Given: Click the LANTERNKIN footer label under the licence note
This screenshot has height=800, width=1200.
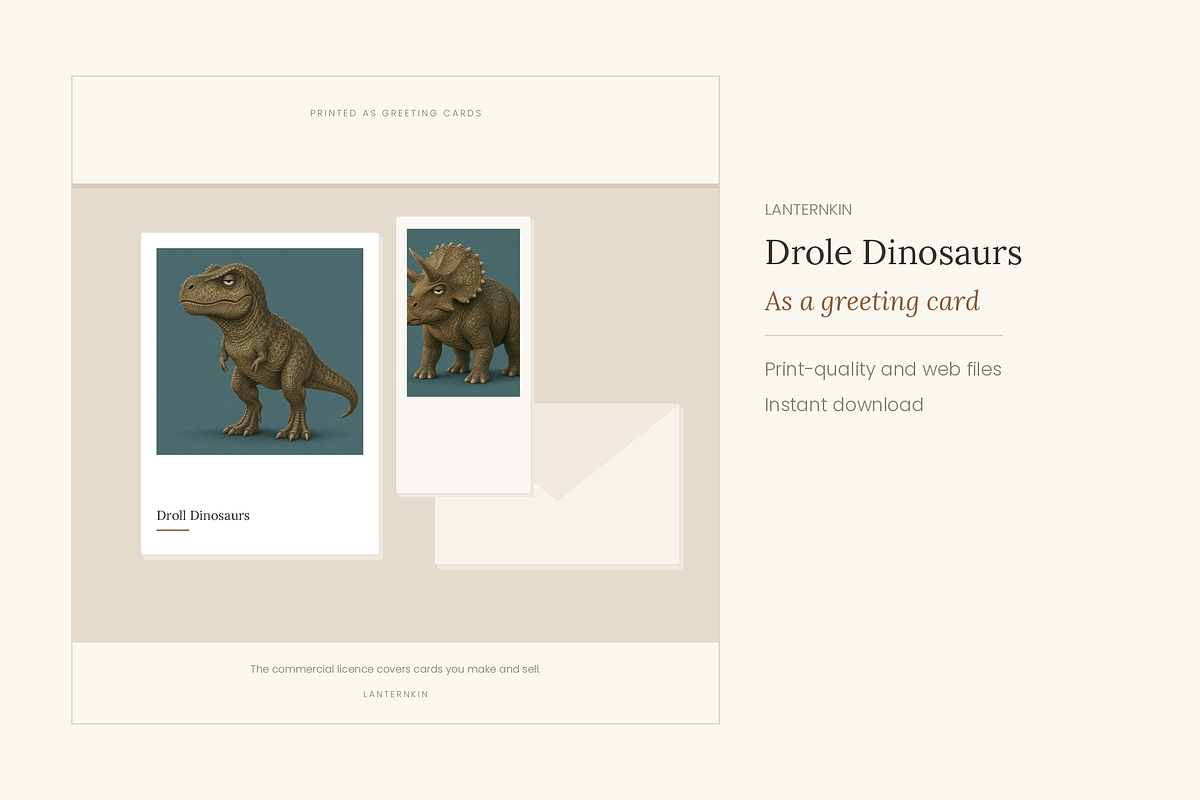Looking at the screenshot, I should [x=396, y=694].
